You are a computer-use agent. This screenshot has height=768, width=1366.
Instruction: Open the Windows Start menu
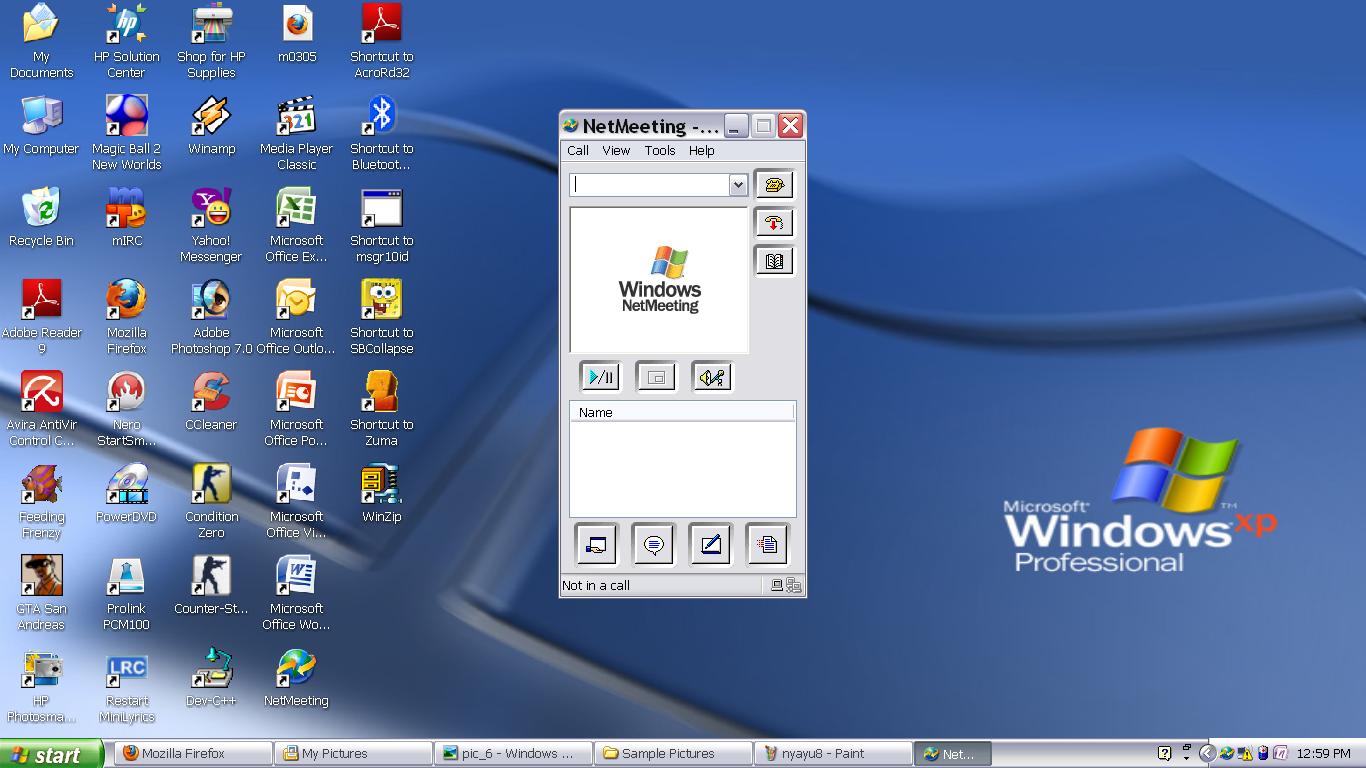(51, 754)
